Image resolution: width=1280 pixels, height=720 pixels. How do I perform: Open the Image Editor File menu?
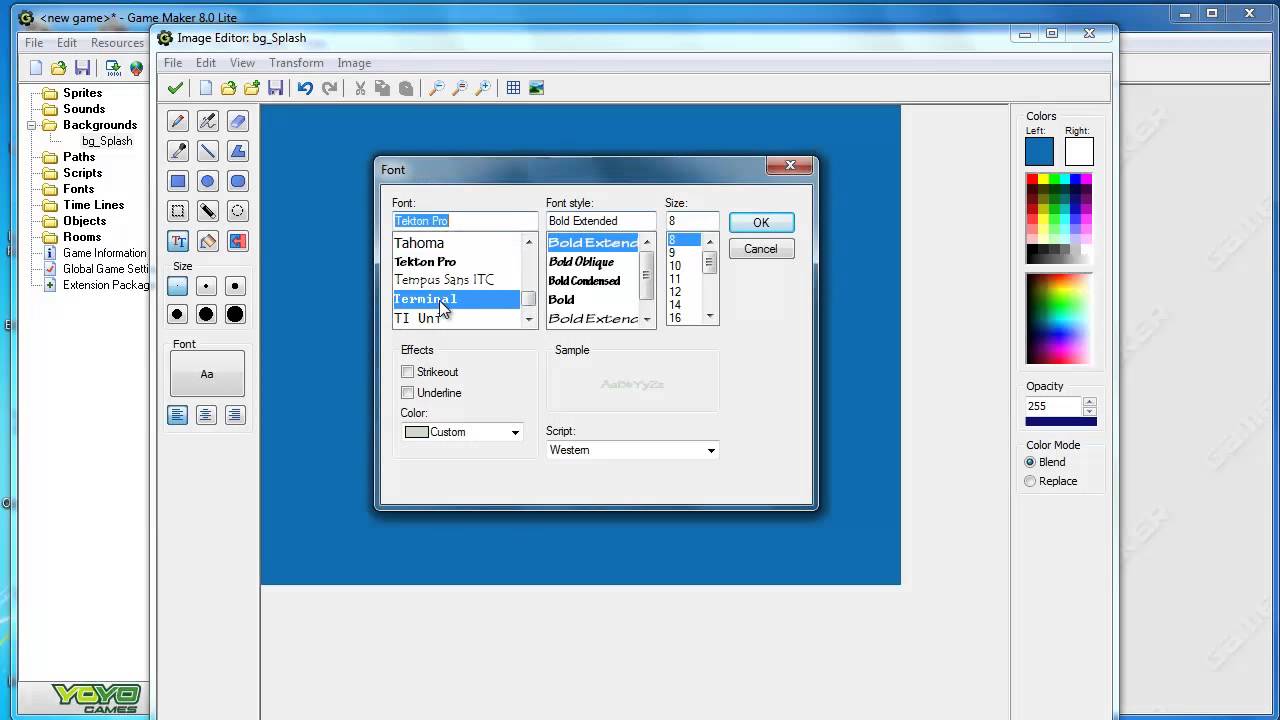coord(173,63)
